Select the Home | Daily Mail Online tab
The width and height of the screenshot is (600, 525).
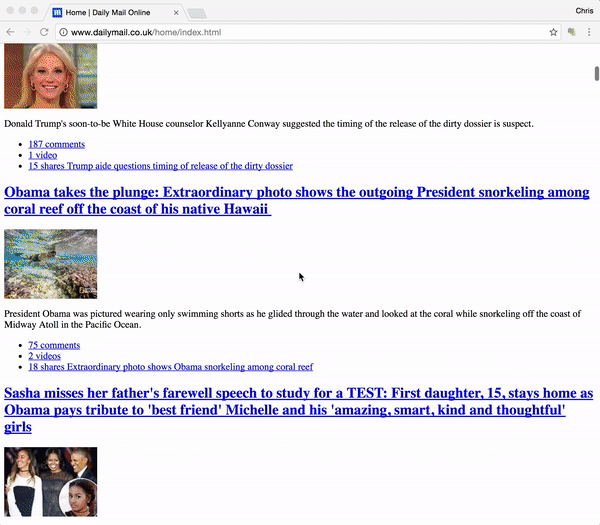[x=114, y=12]
